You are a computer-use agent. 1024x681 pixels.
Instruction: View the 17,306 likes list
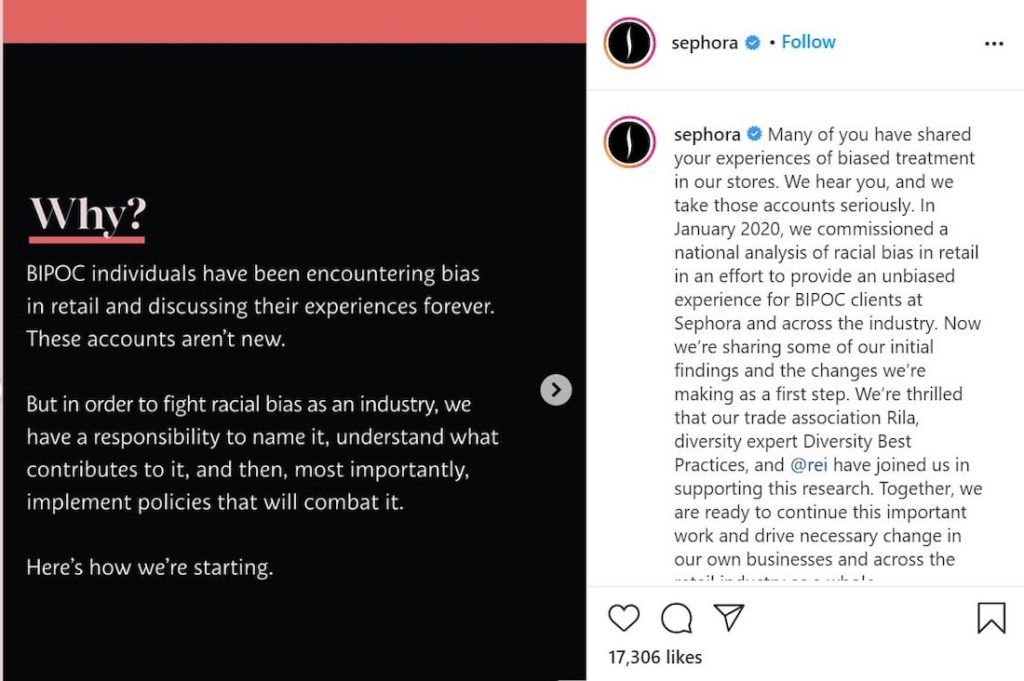(x=655, y=657)
